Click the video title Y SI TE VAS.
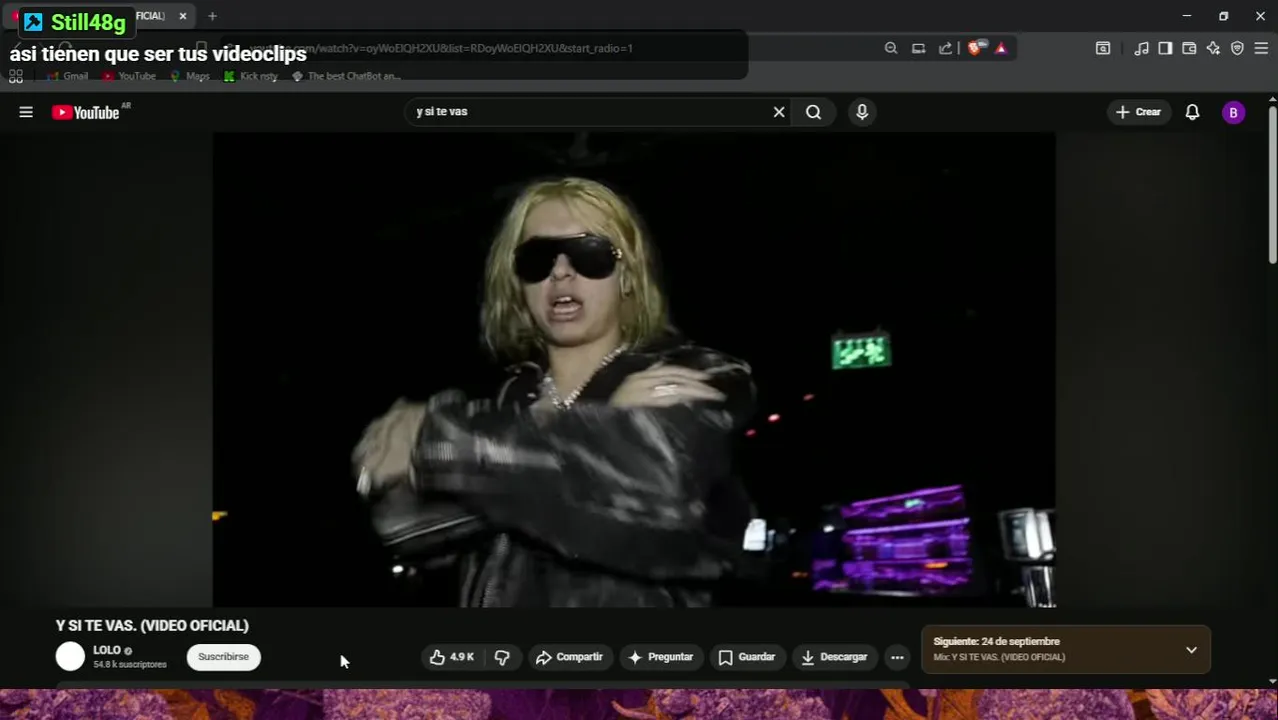This screenshot has height=720, width=1278. 152,625
